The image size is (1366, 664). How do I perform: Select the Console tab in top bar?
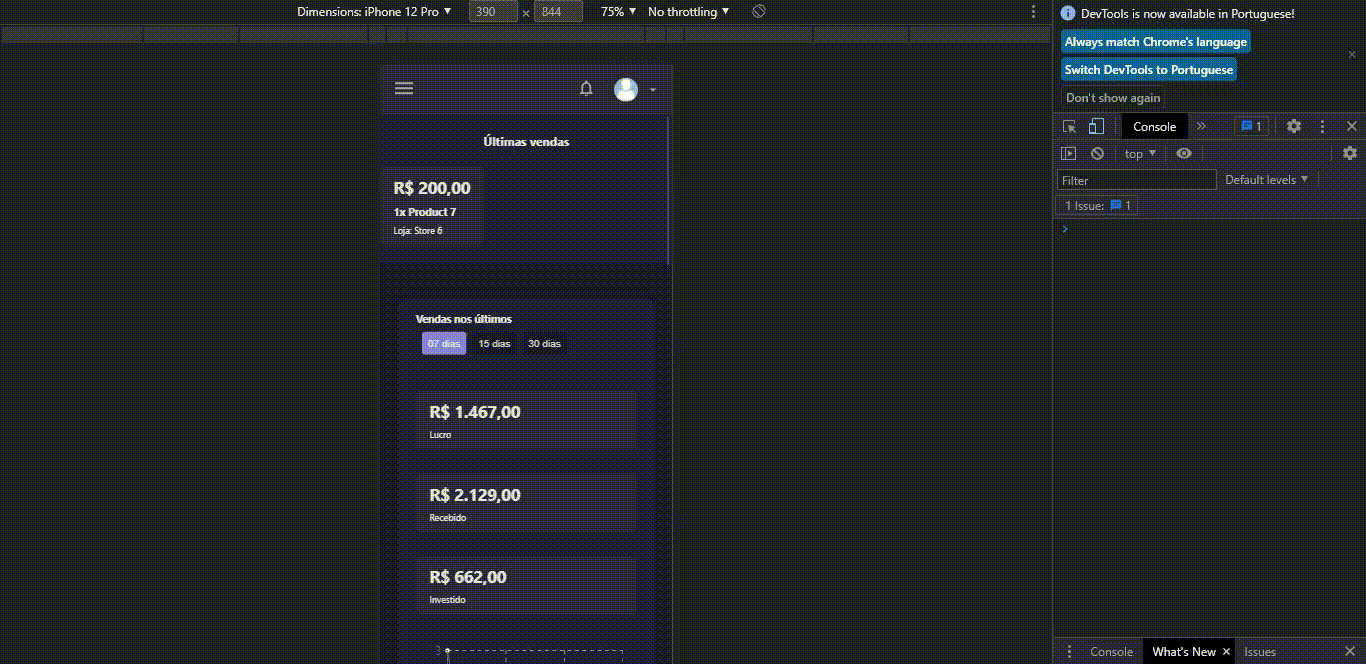tap(1154, 126)
